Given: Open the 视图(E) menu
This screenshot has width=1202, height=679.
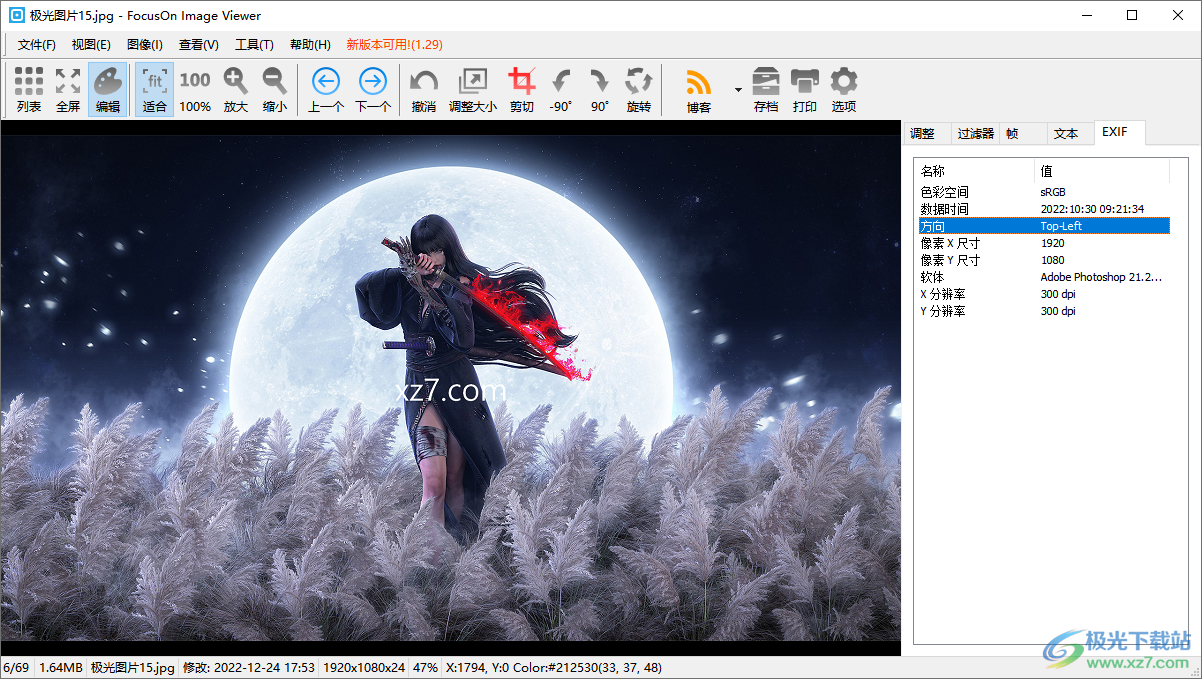Looking at the screenshot, I should coord(91,44).
